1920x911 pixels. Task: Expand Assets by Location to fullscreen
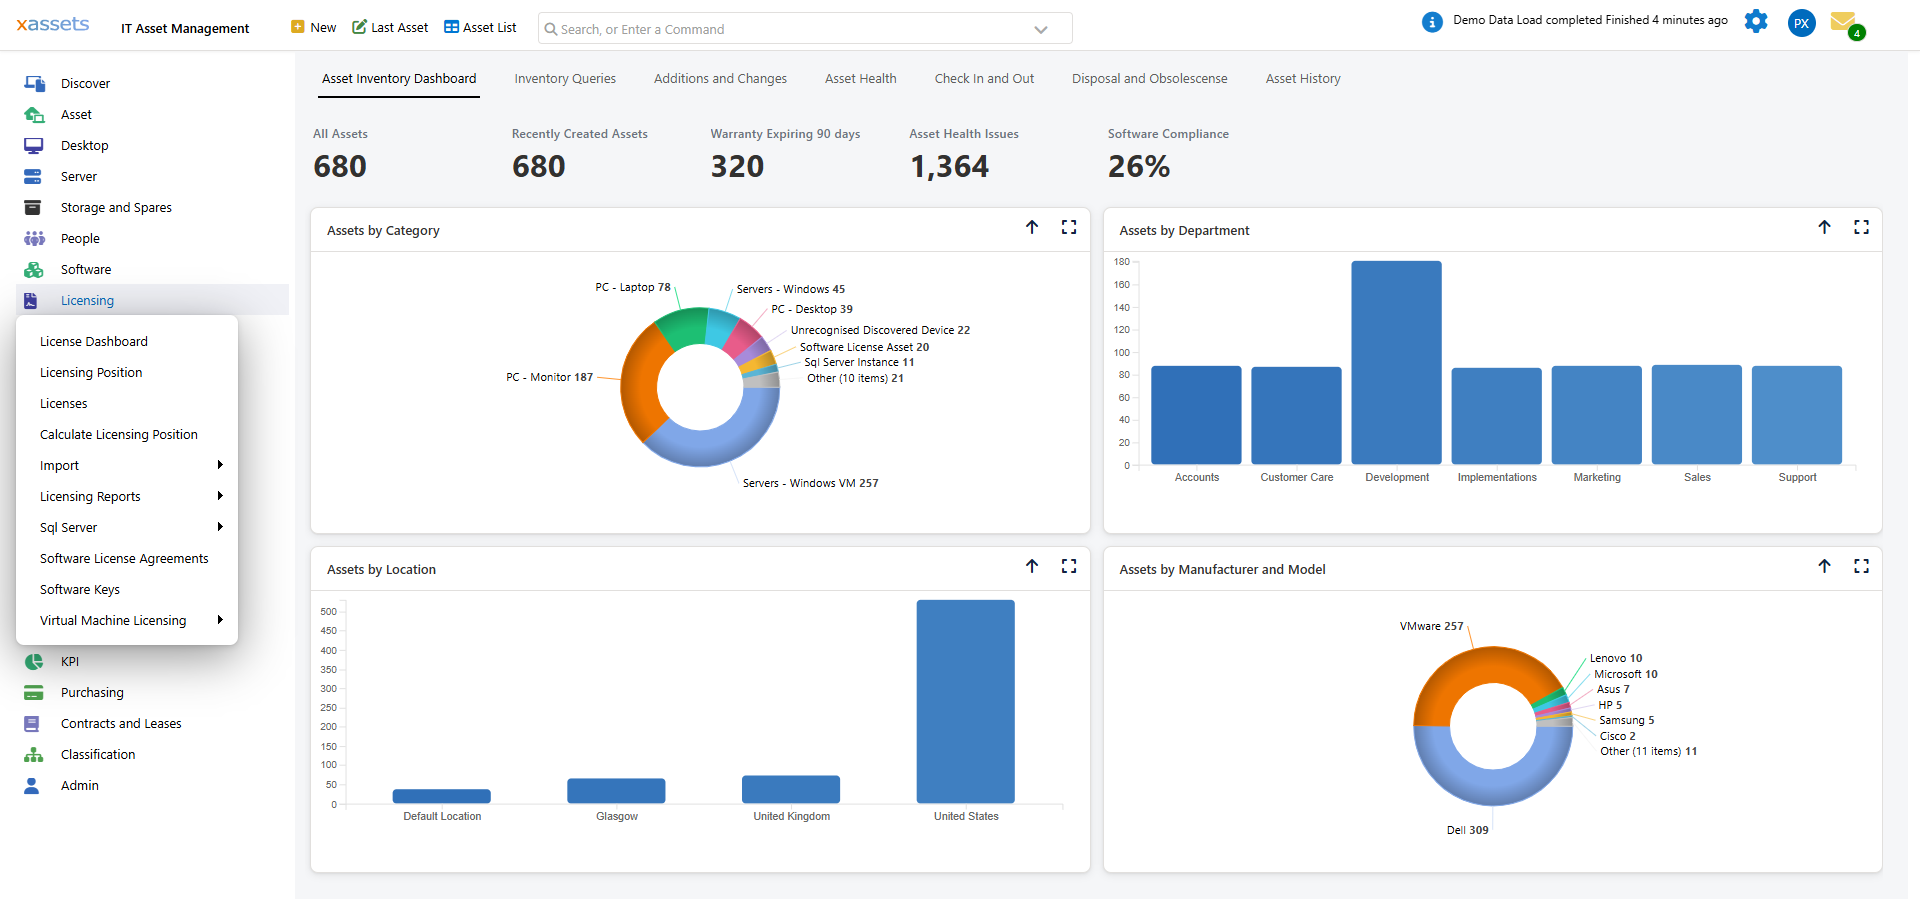coord(1068,567)
